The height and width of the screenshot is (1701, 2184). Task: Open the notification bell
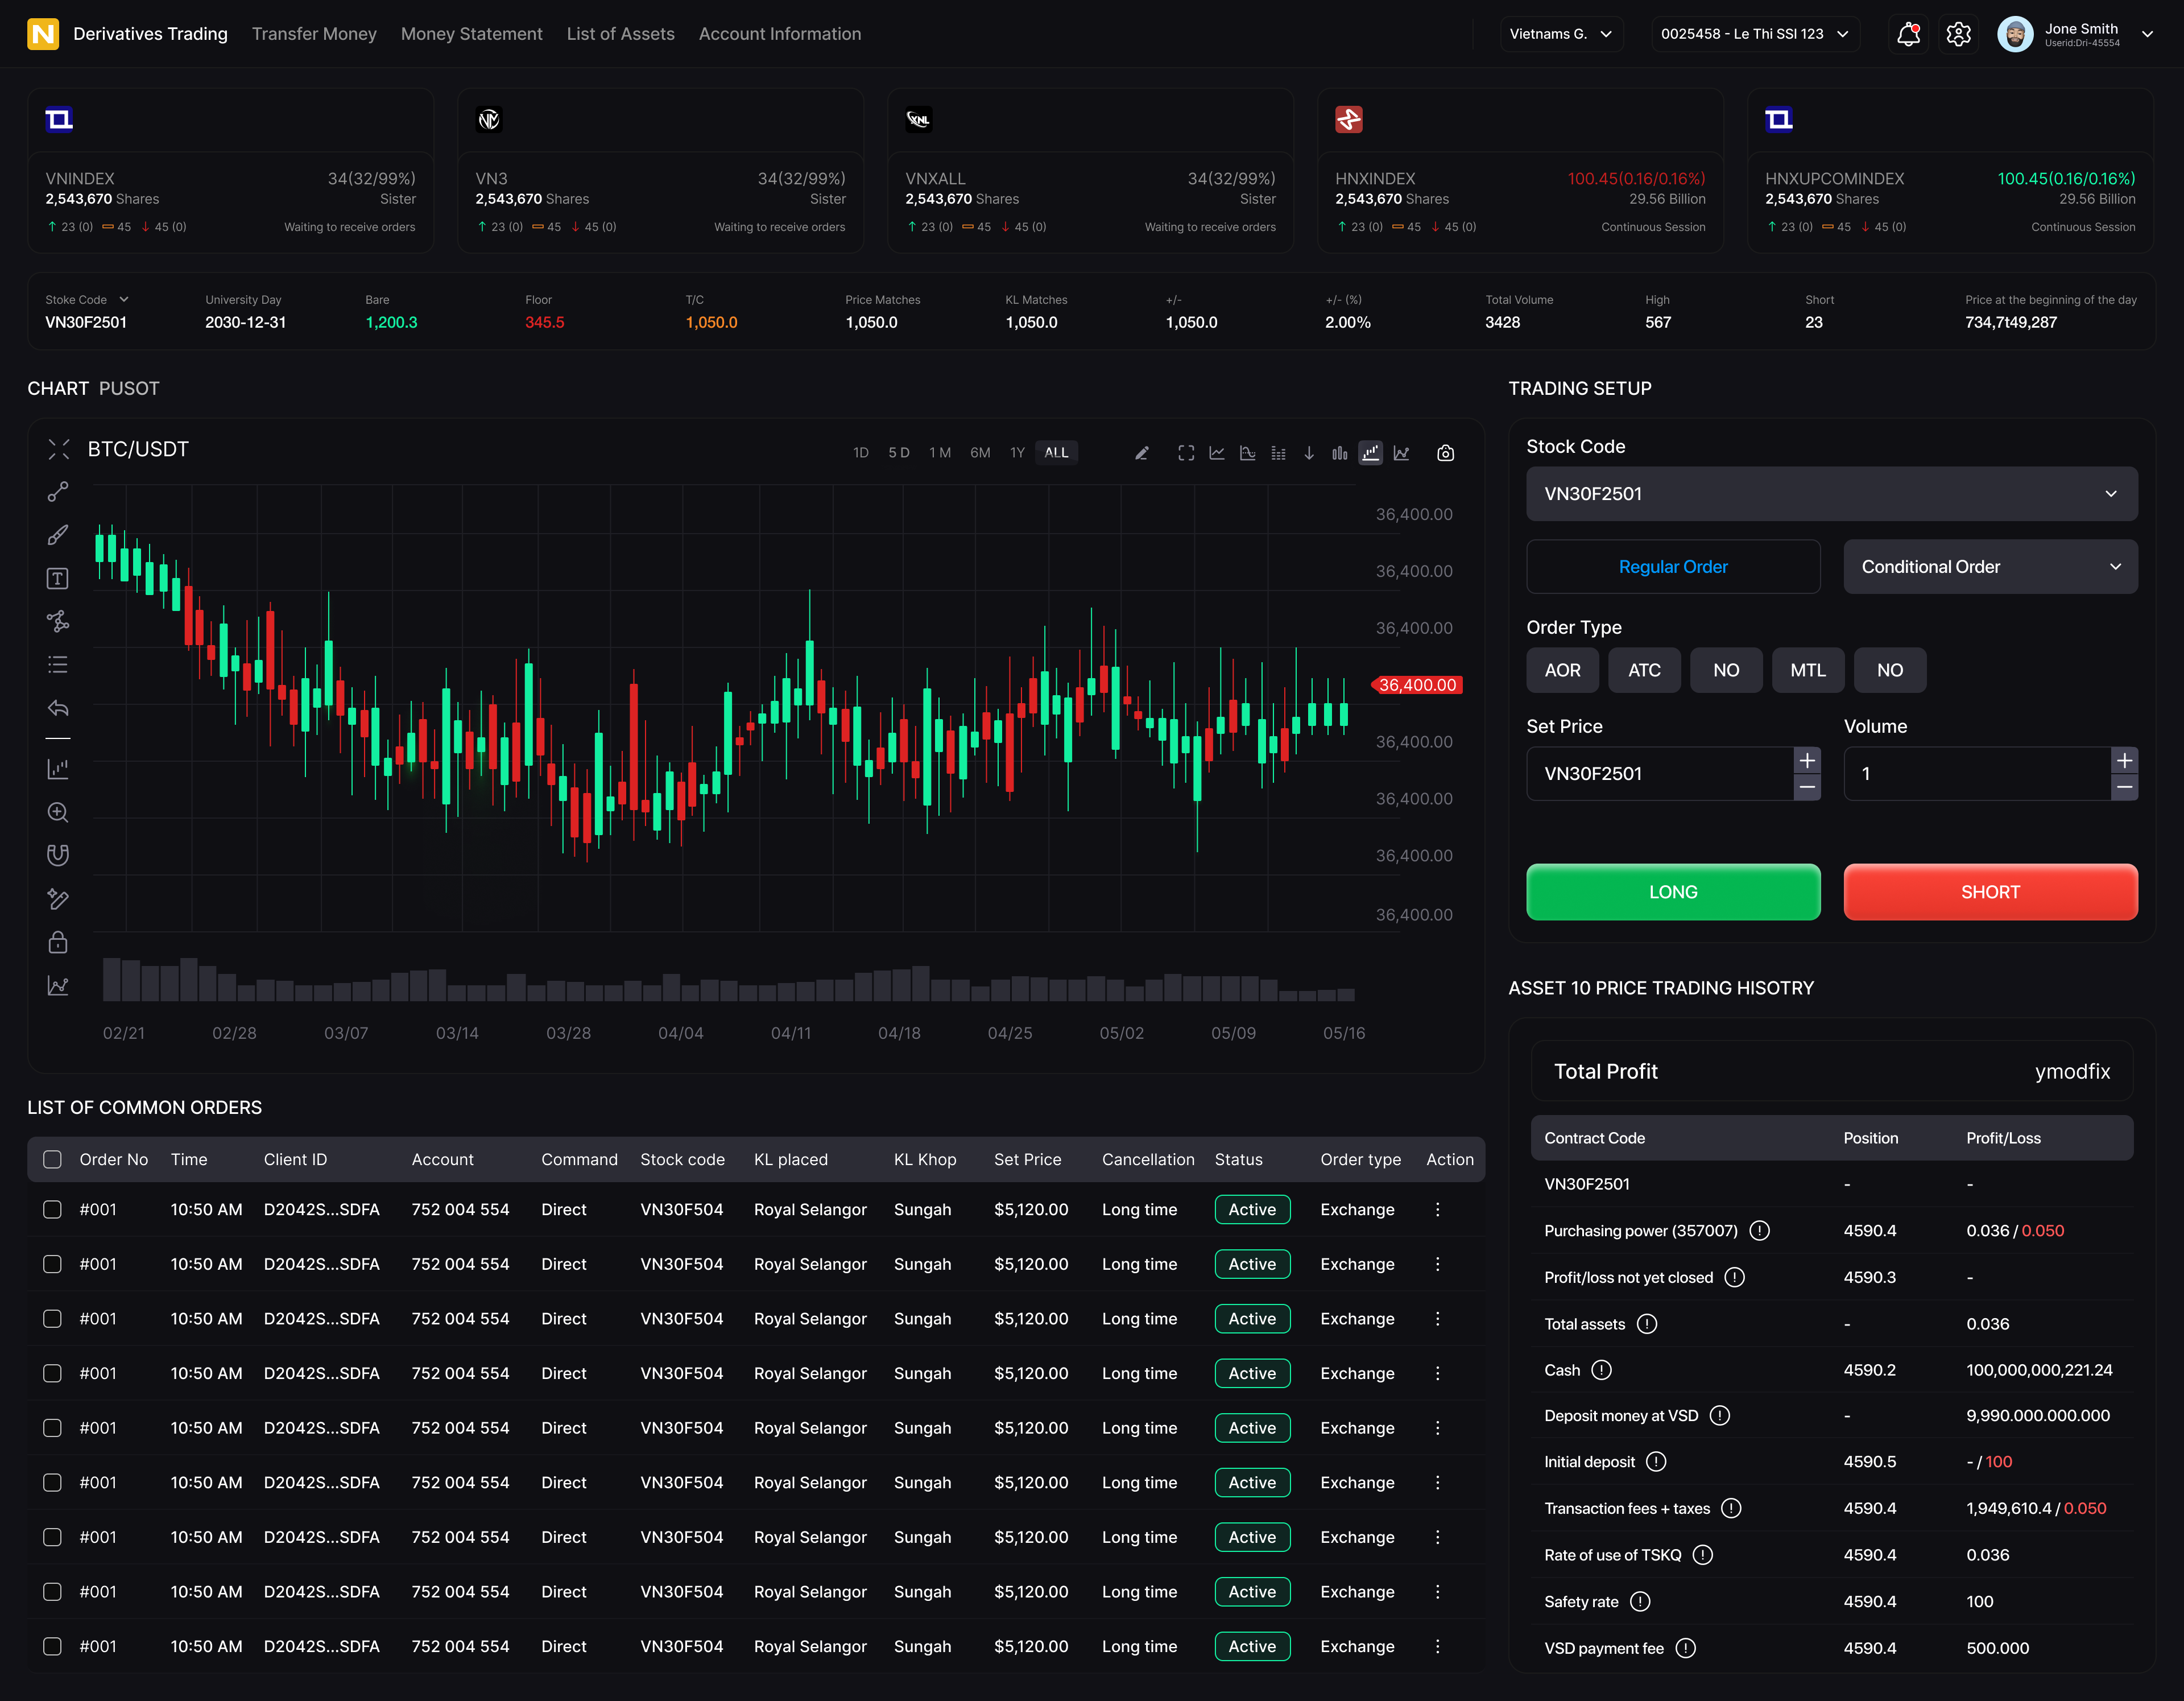(x=1908, y=33)
